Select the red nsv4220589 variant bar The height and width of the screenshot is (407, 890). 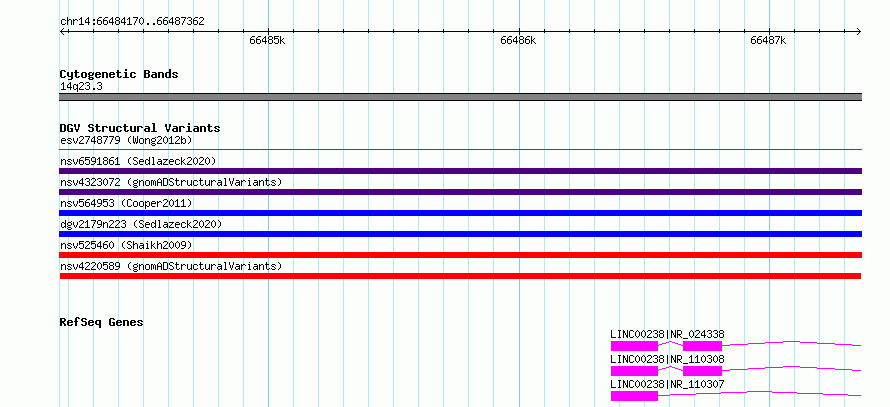460,276
